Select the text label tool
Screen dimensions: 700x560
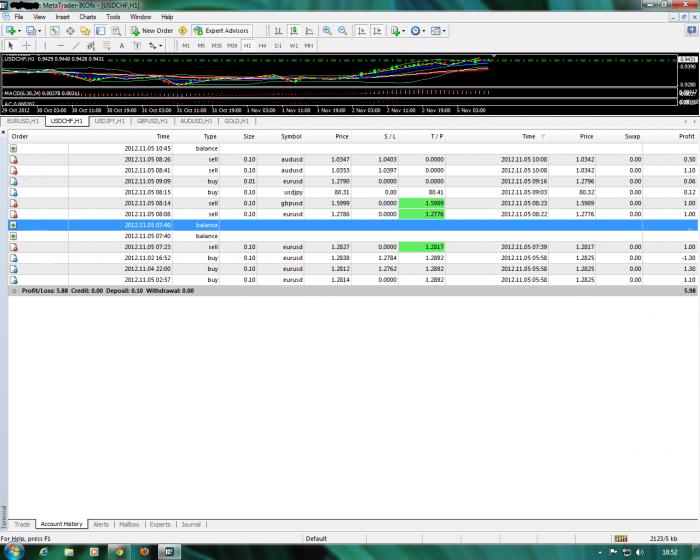pyautogui.click(x=137, y=46)
